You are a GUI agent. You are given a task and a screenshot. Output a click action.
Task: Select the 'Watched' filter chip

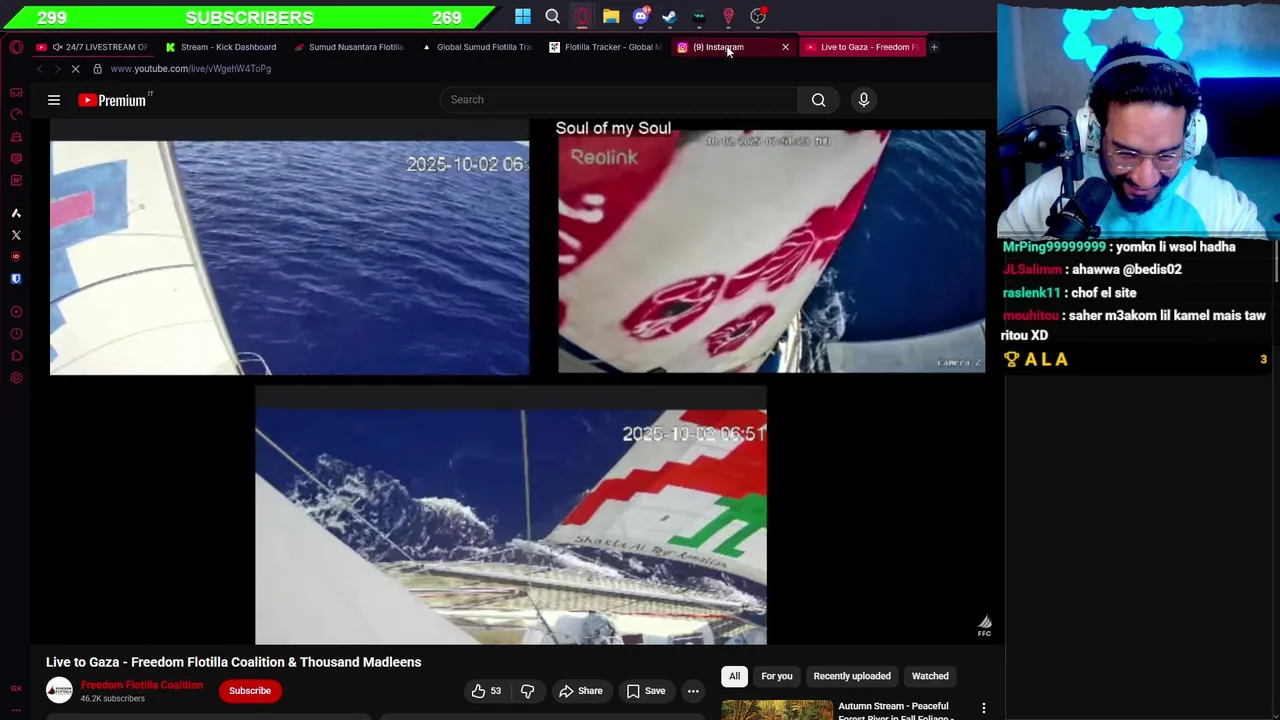pos(930,676)
